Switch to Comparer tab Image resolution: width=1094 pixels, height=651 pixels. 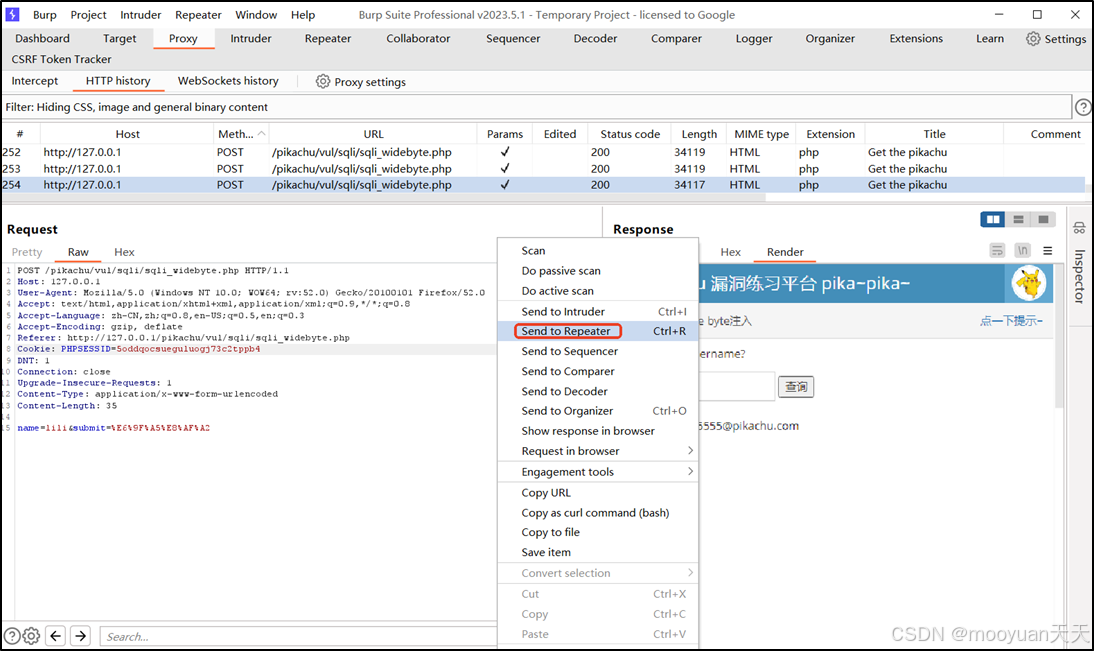point(676,38)
